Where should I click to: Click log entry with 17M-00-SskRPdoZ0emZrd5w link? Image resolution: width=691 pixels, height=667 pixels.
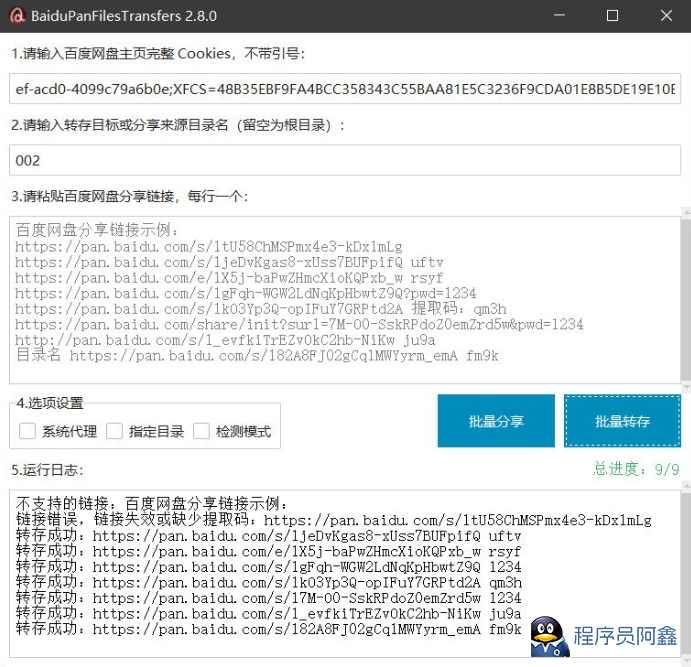[269, 597]
